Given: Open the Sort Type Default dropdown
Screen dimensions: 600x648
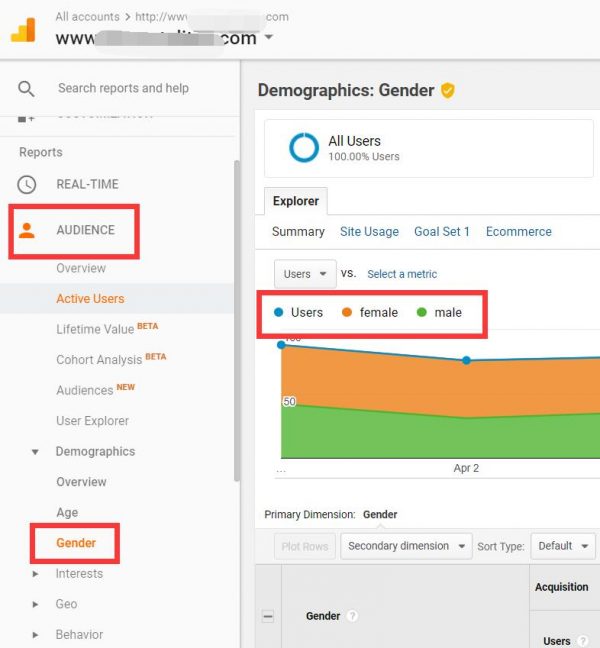Looking at the screenshot, I should coord(562,546).
